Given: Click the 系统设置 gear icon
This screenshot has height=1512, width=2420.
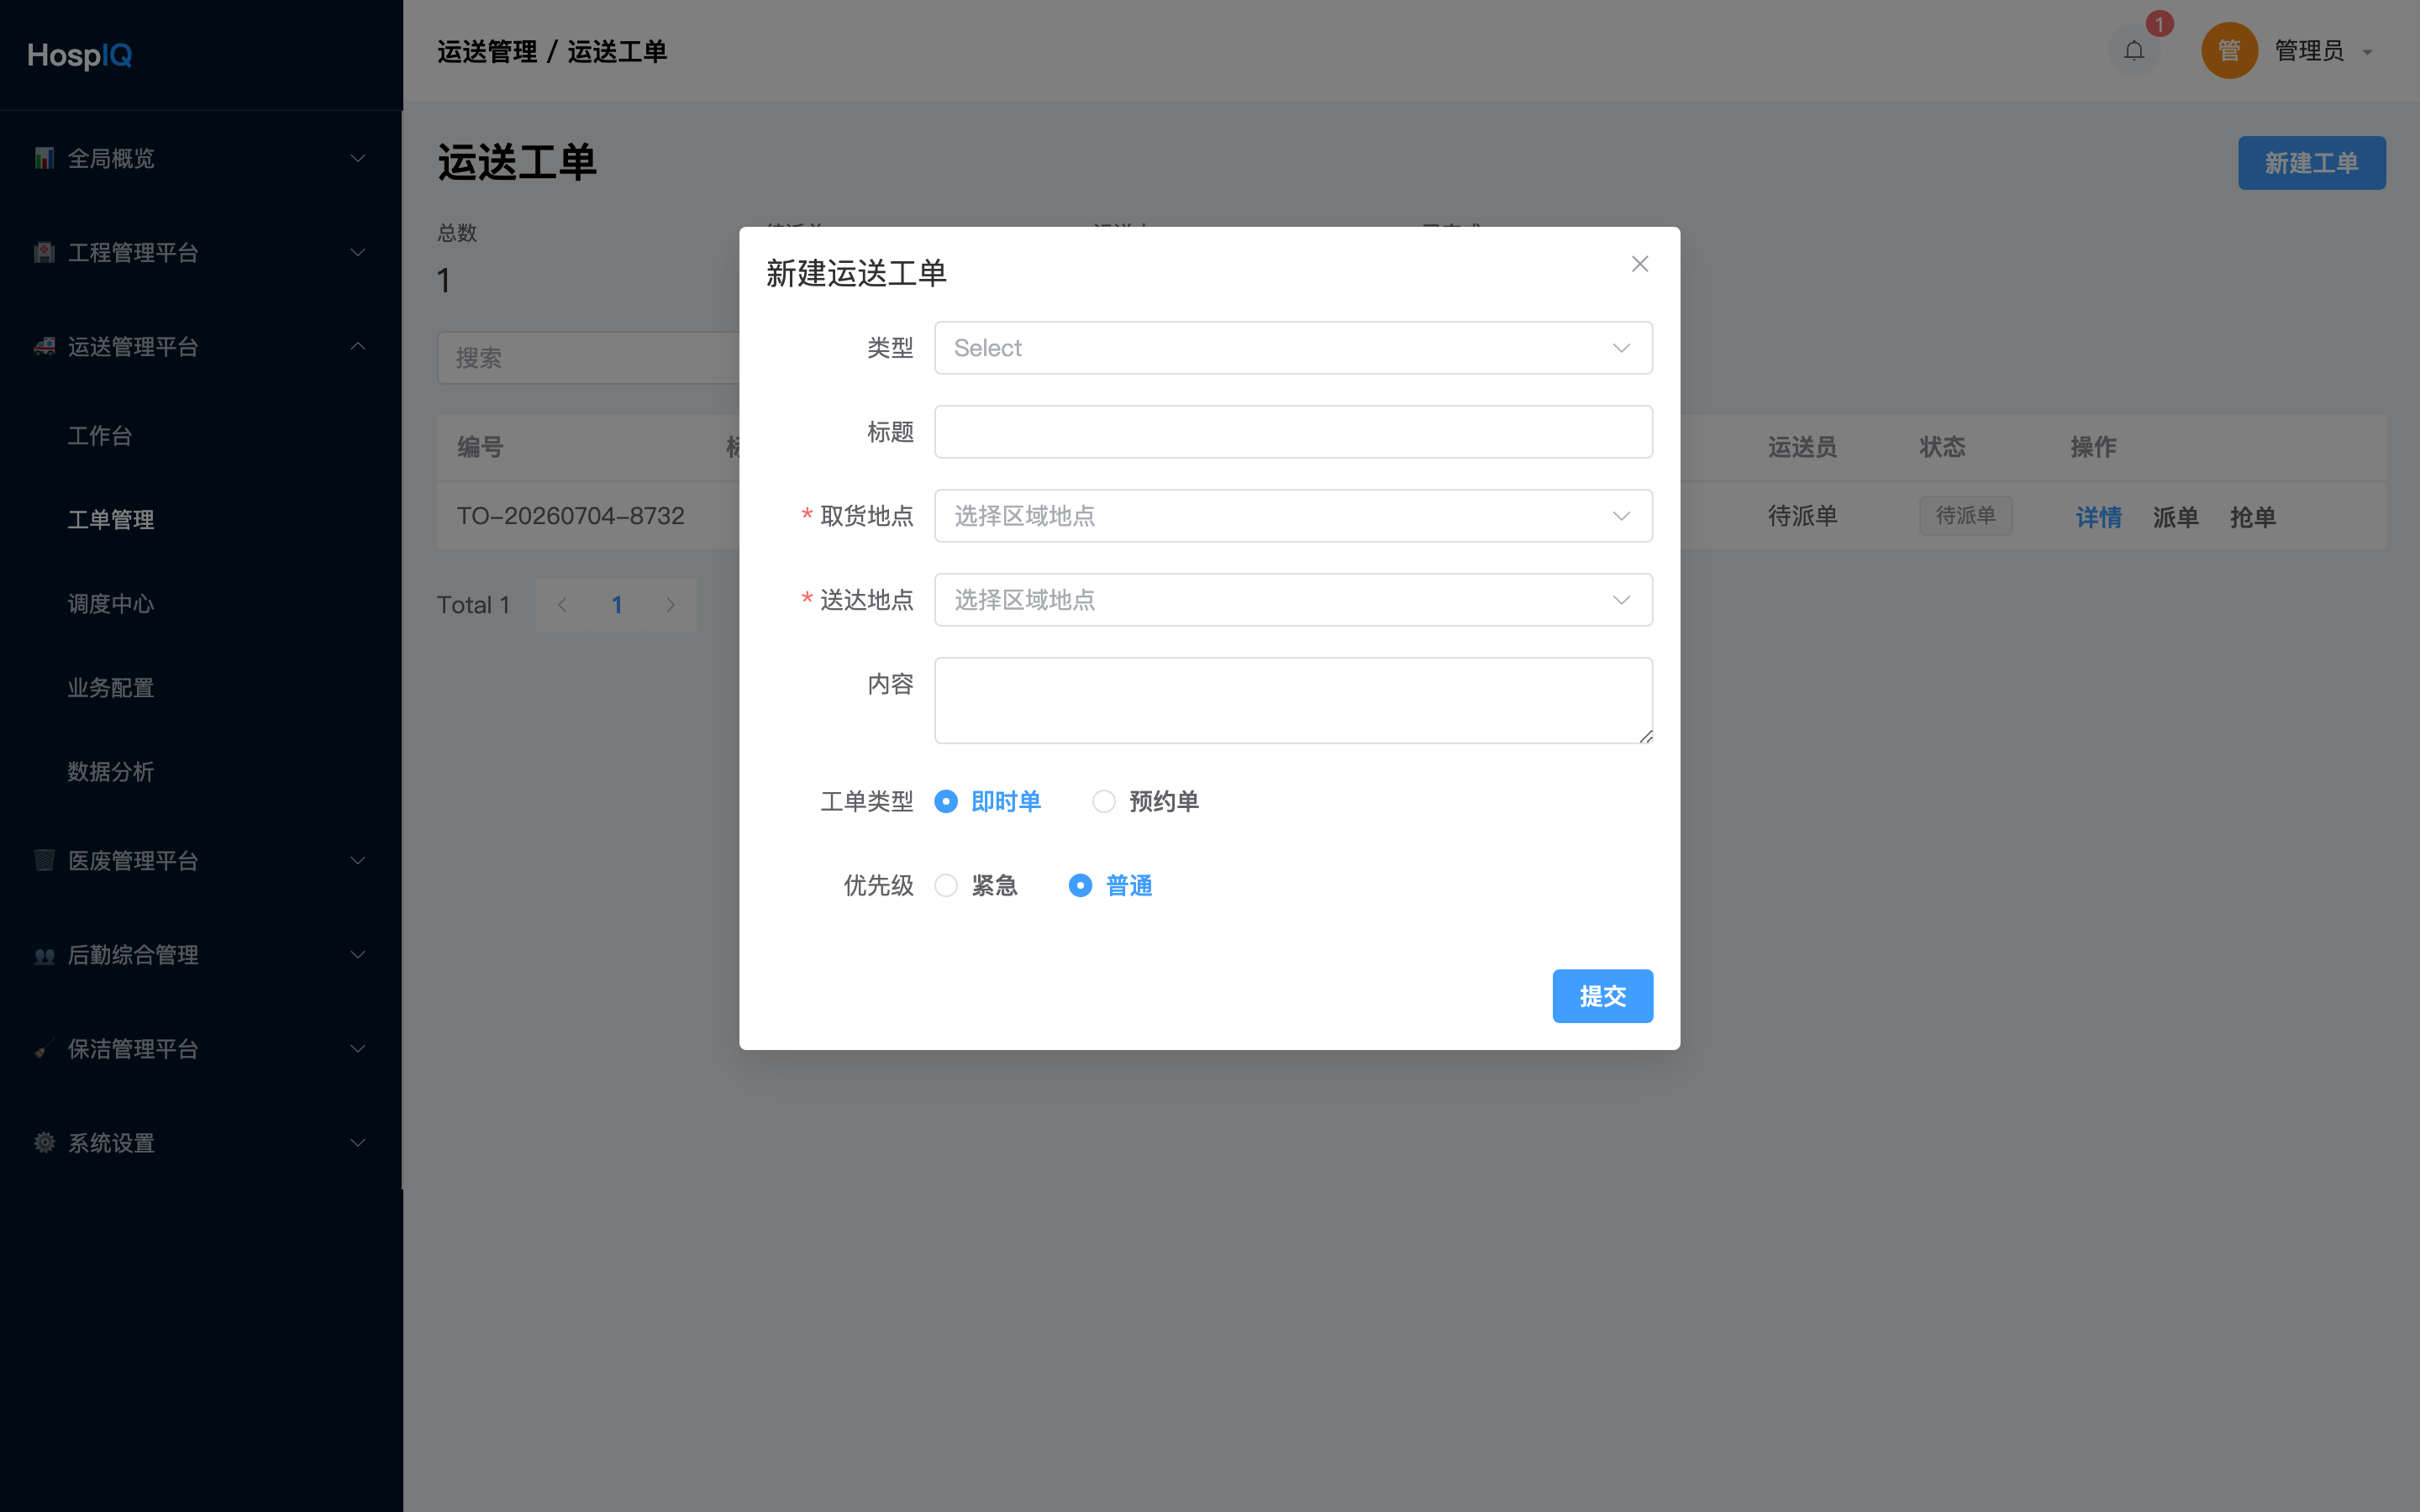Looking at the screenshot, I should (x=44, y=1142).
